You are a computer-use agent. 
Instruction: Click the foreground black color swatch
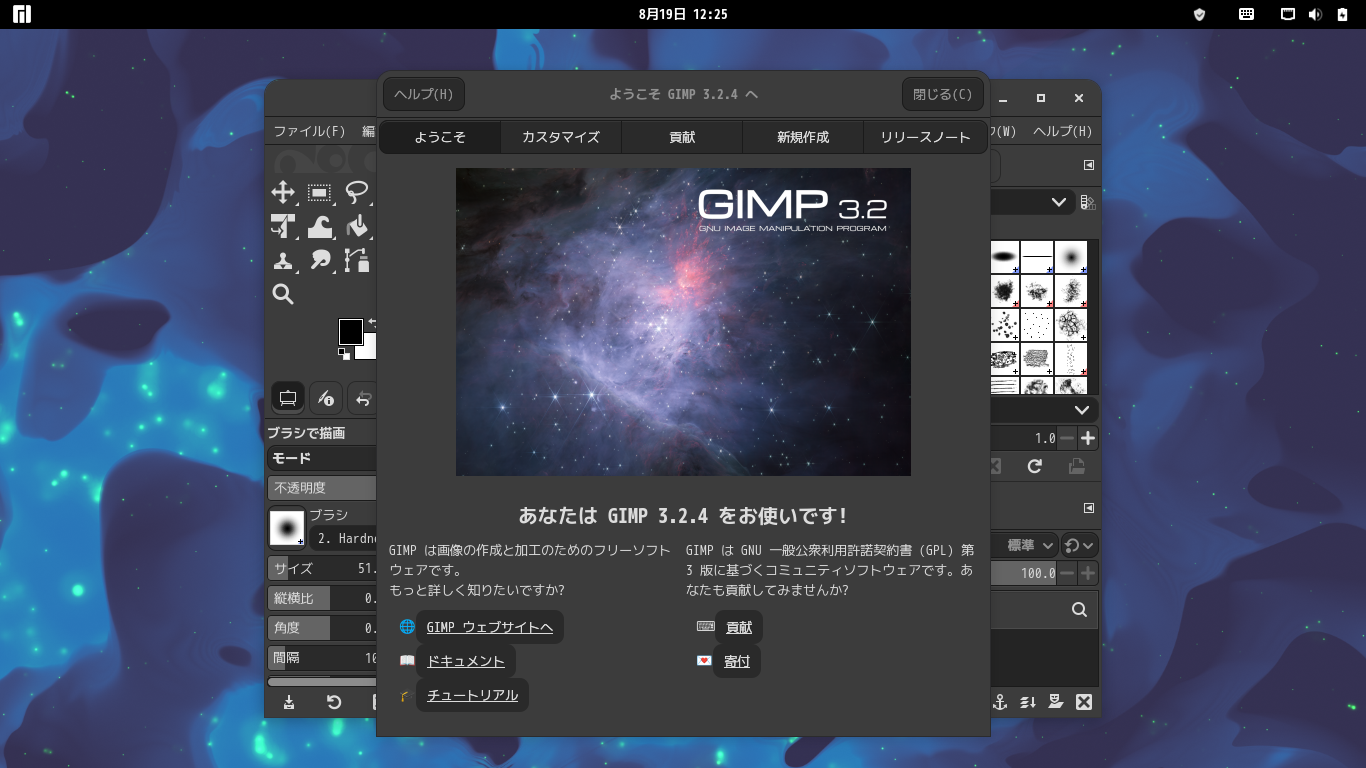[350, 331]
